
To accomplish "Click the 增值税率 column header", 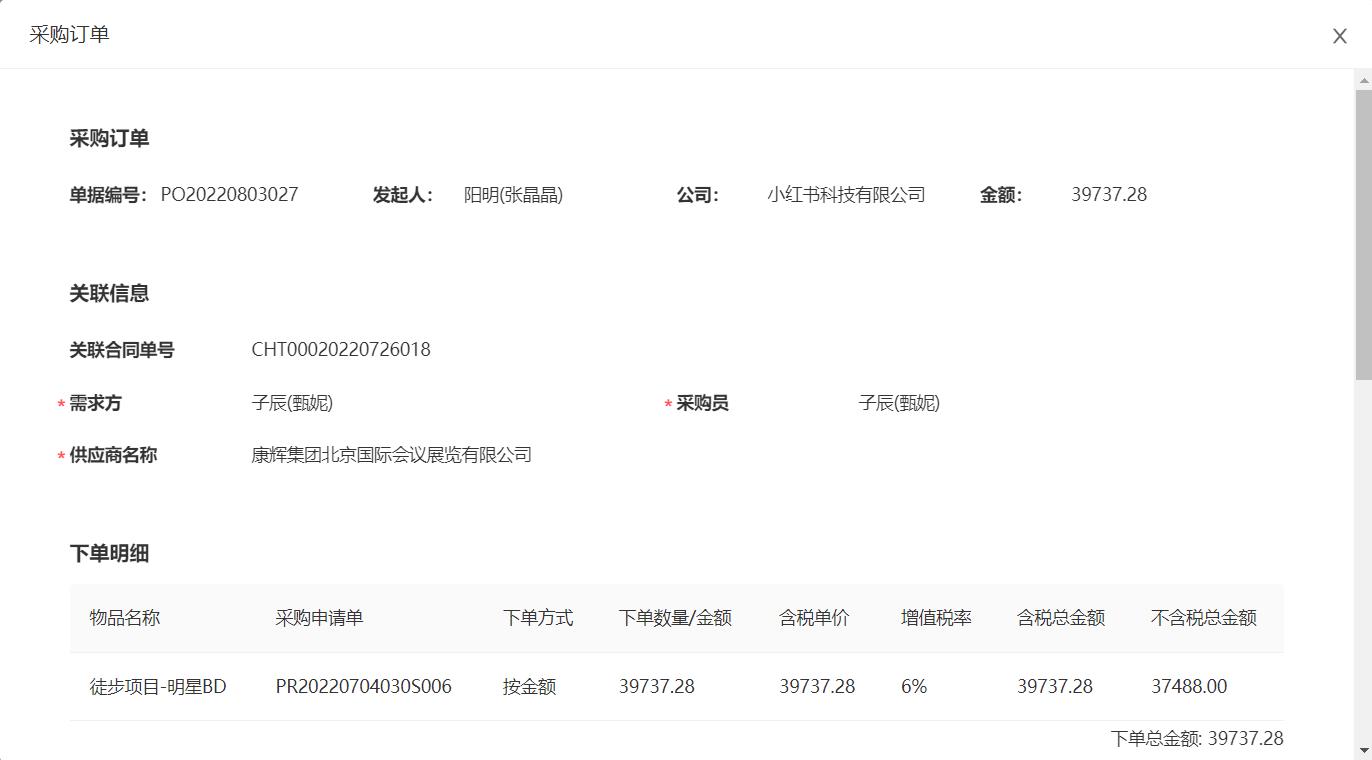I will point(936,618).
